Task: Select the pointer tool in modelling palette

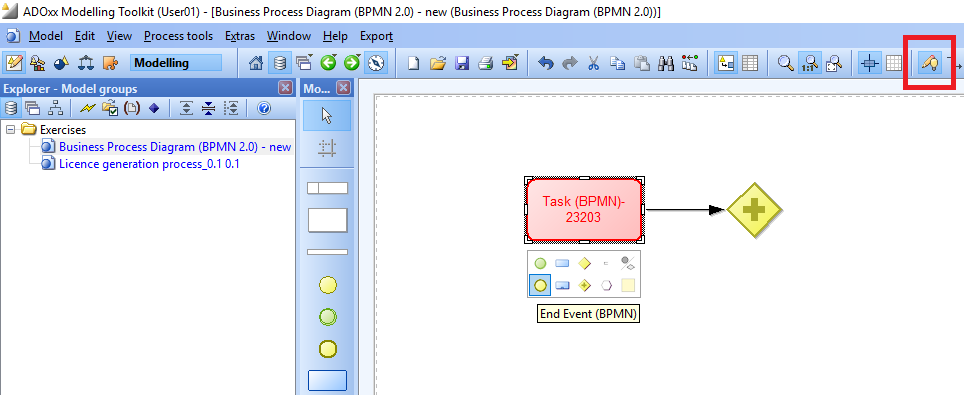Action: (x=327, y=116)
